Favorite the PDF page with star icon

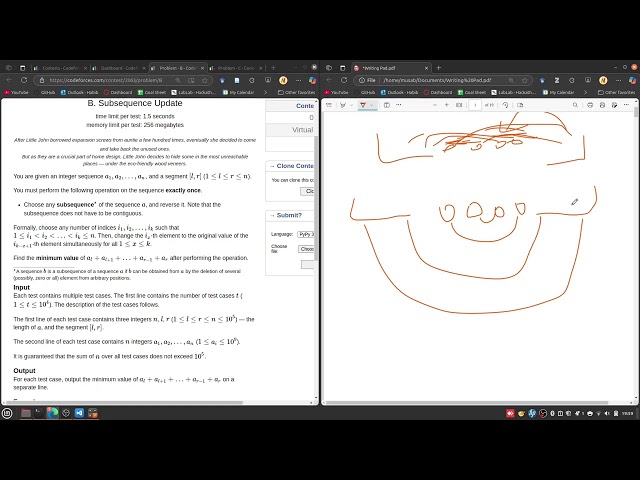pos(525,80)
